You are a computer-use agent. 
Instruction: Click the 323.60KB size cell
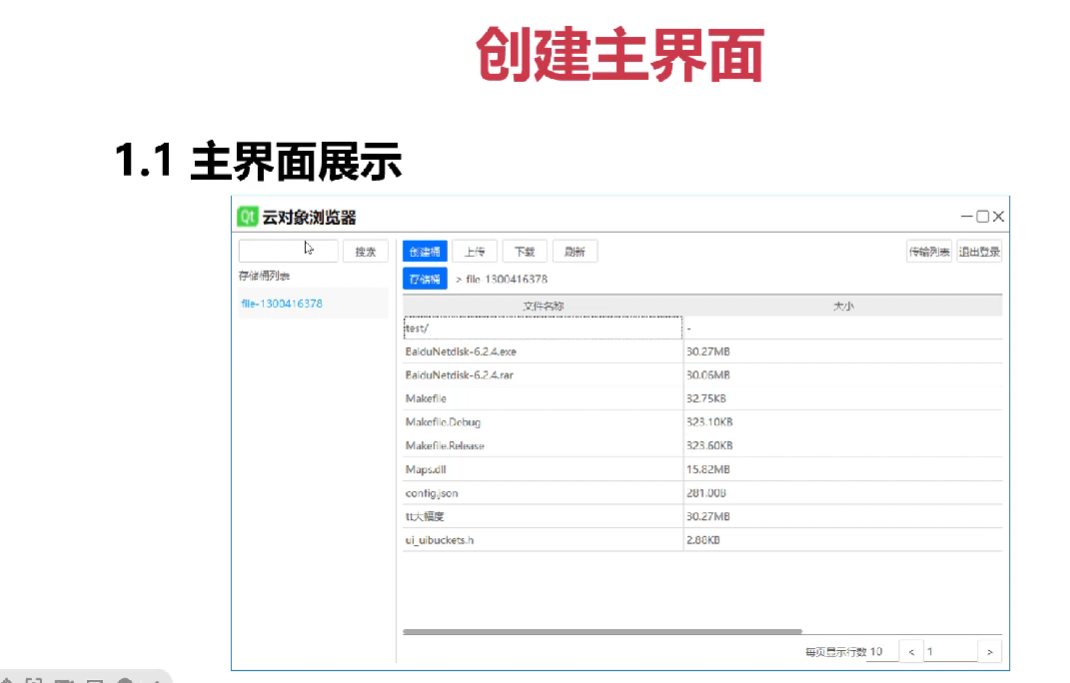tap(843, 445)
